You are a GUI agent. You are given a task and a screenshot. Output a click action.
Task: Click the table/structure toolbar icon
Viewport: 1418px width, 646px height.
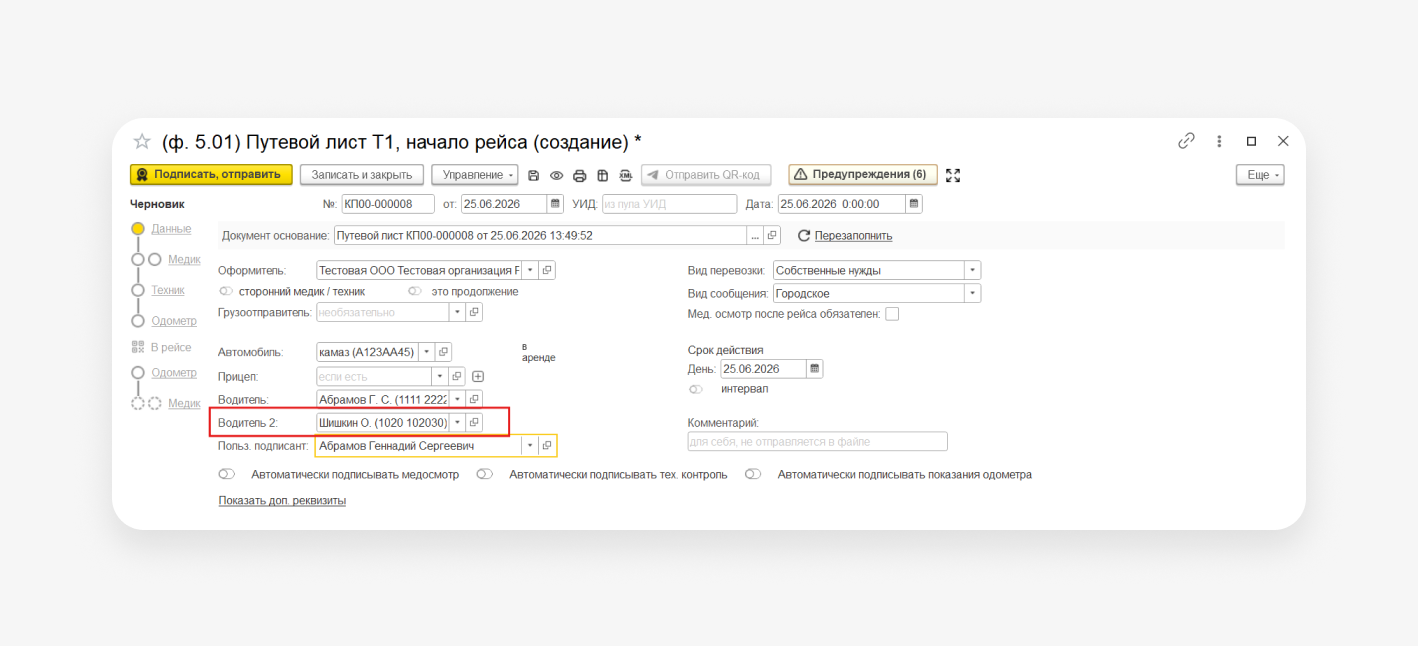click(x=602, y=175)
